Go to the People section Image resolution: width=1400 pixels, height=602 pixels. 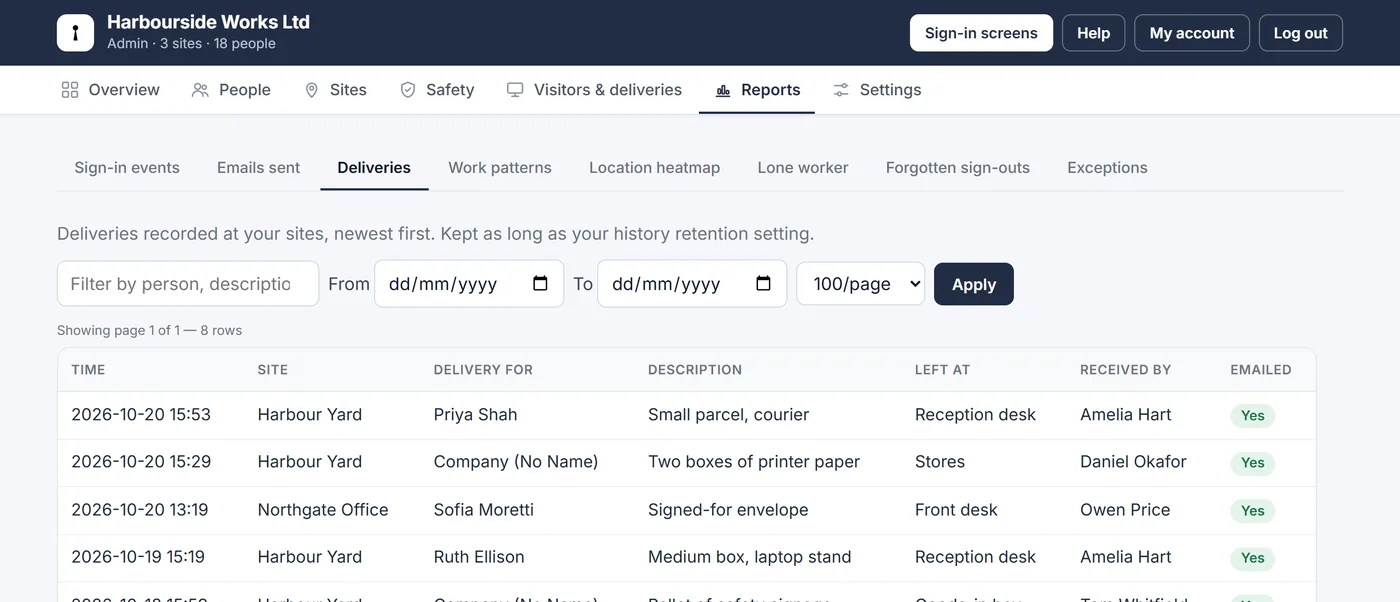point(231,90)
